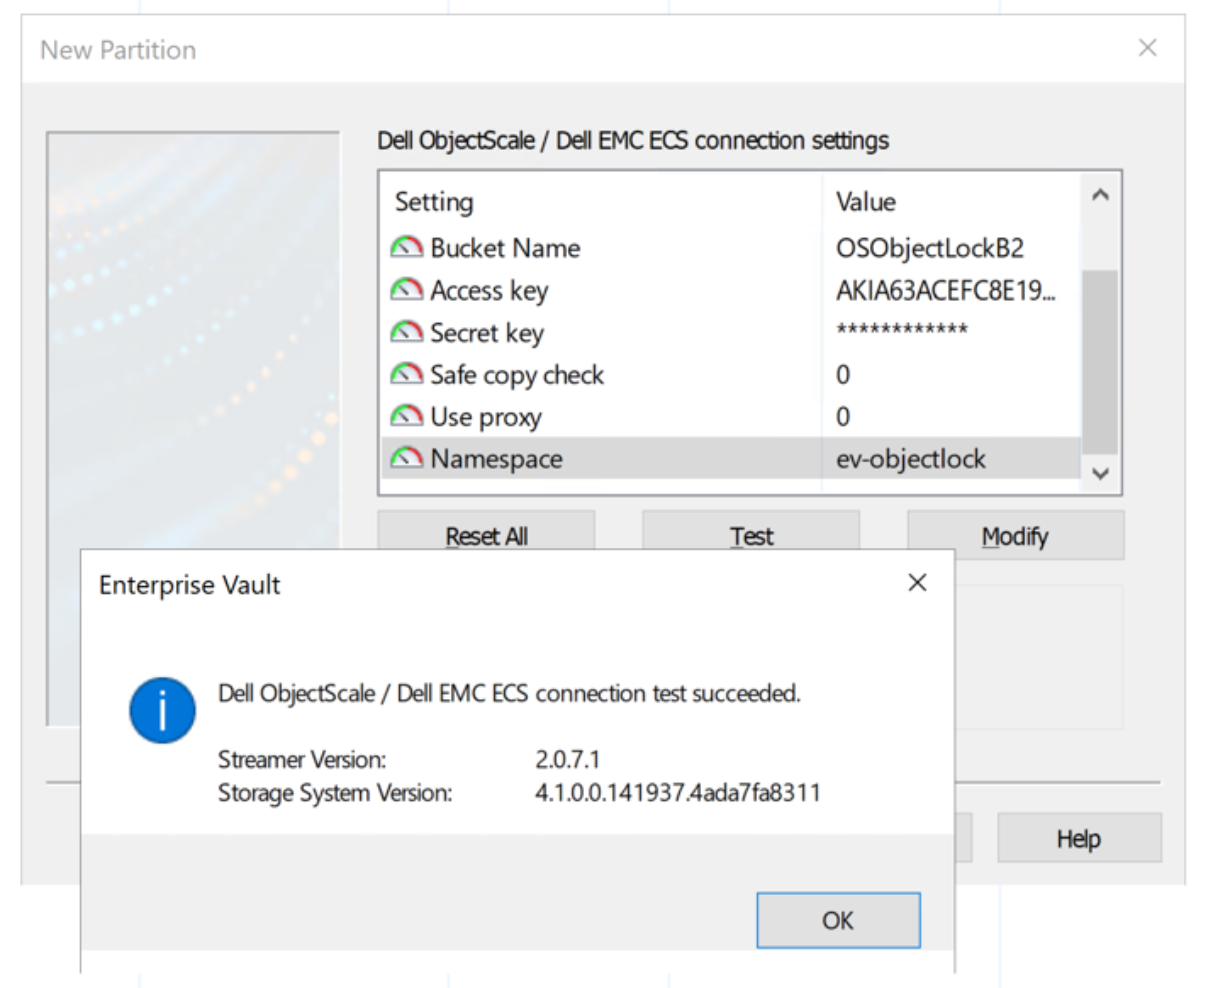Click the Help button in New Partition
1214x988 pixels.
[x=1079, y=838]
